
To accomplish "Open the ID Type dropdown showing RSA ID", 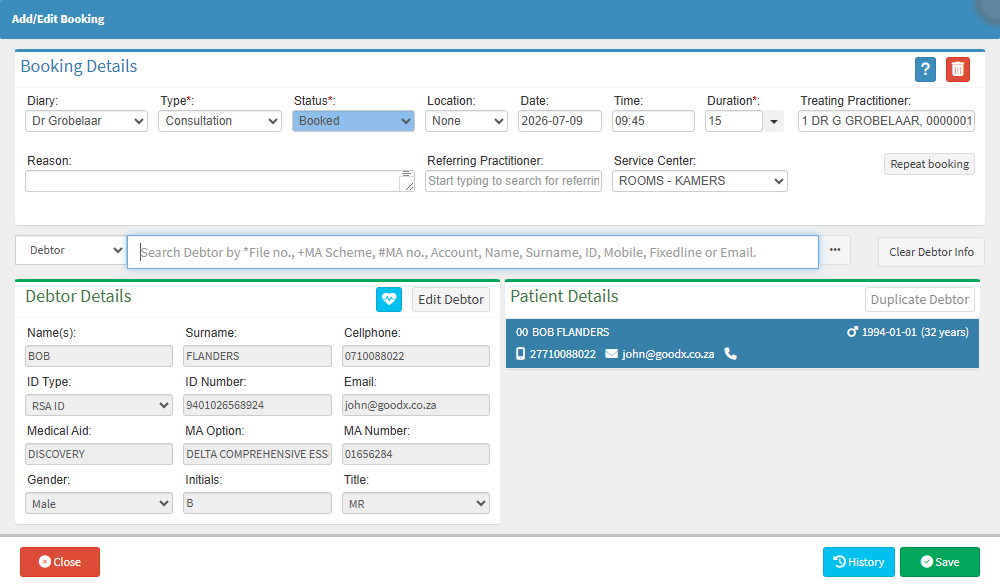I will 99,405.
